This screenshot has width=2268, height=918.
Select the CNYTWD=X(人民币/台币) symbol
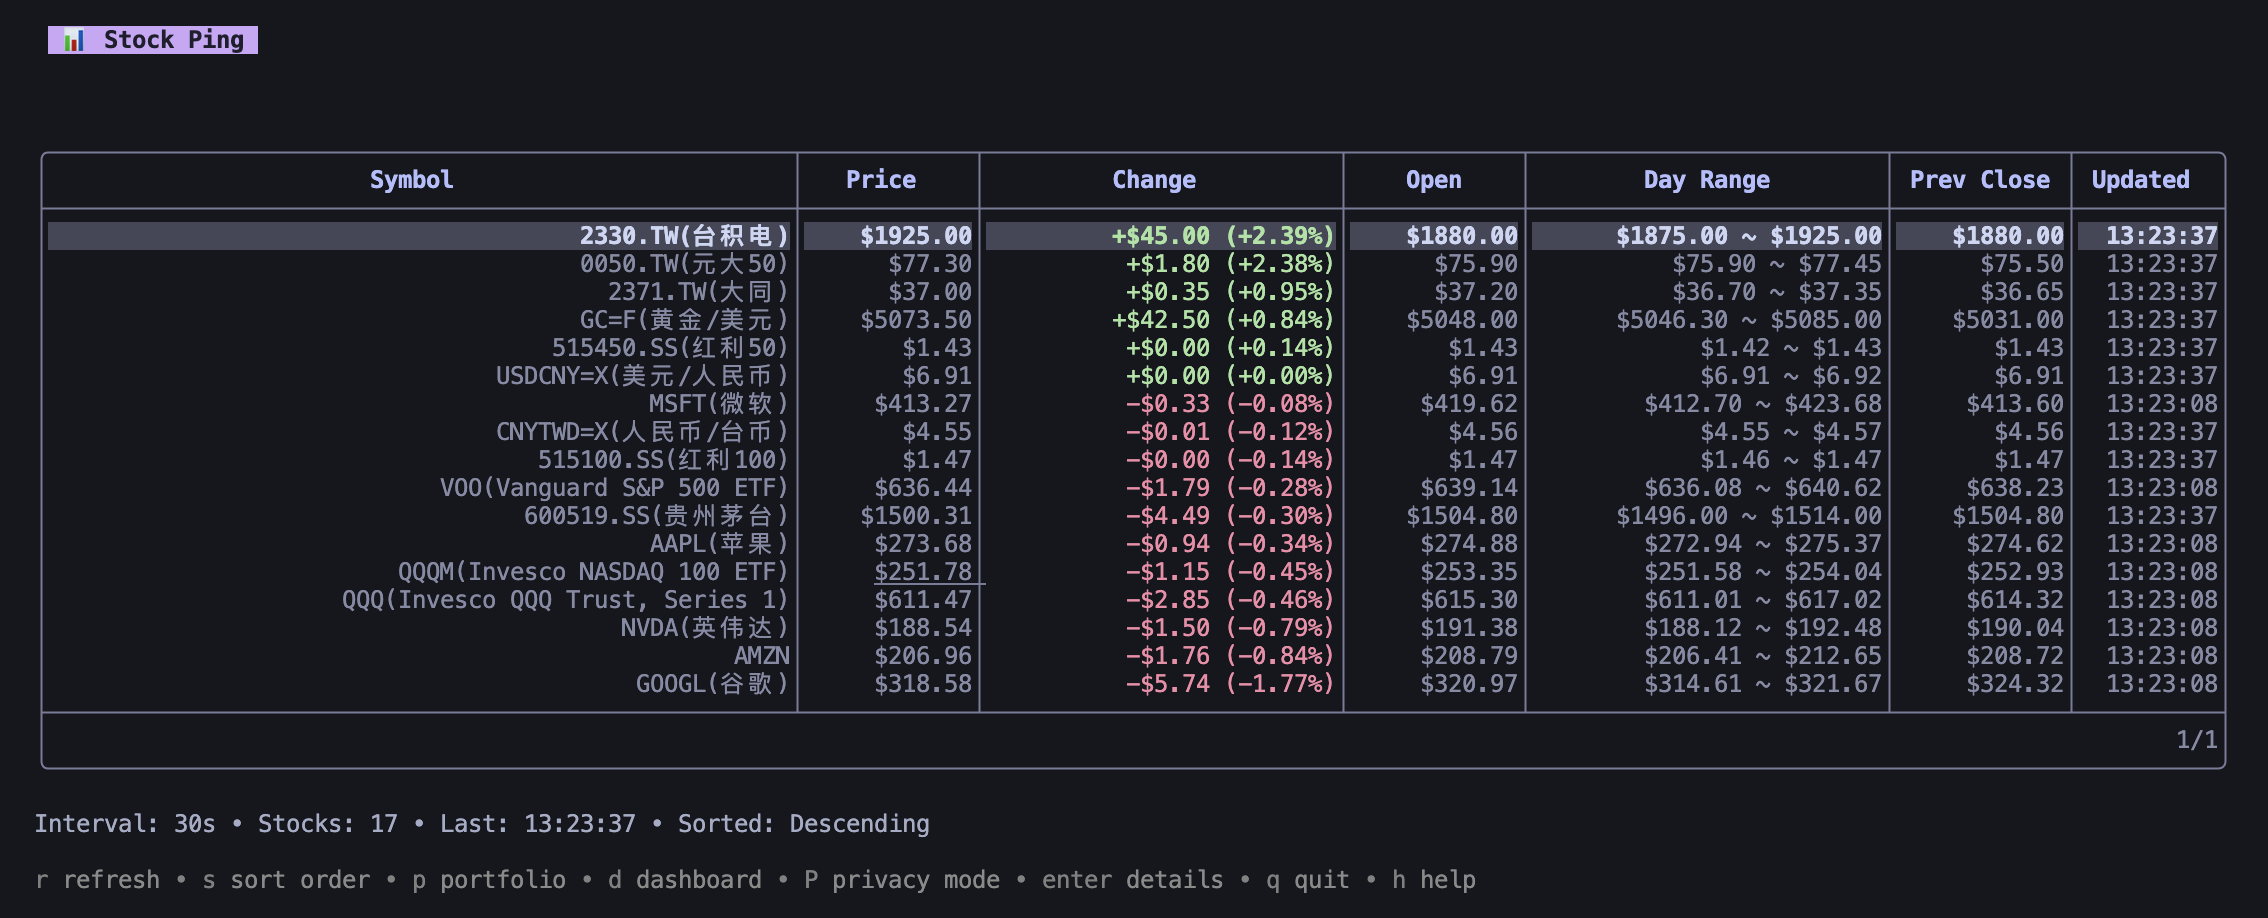tap(642, 432)
